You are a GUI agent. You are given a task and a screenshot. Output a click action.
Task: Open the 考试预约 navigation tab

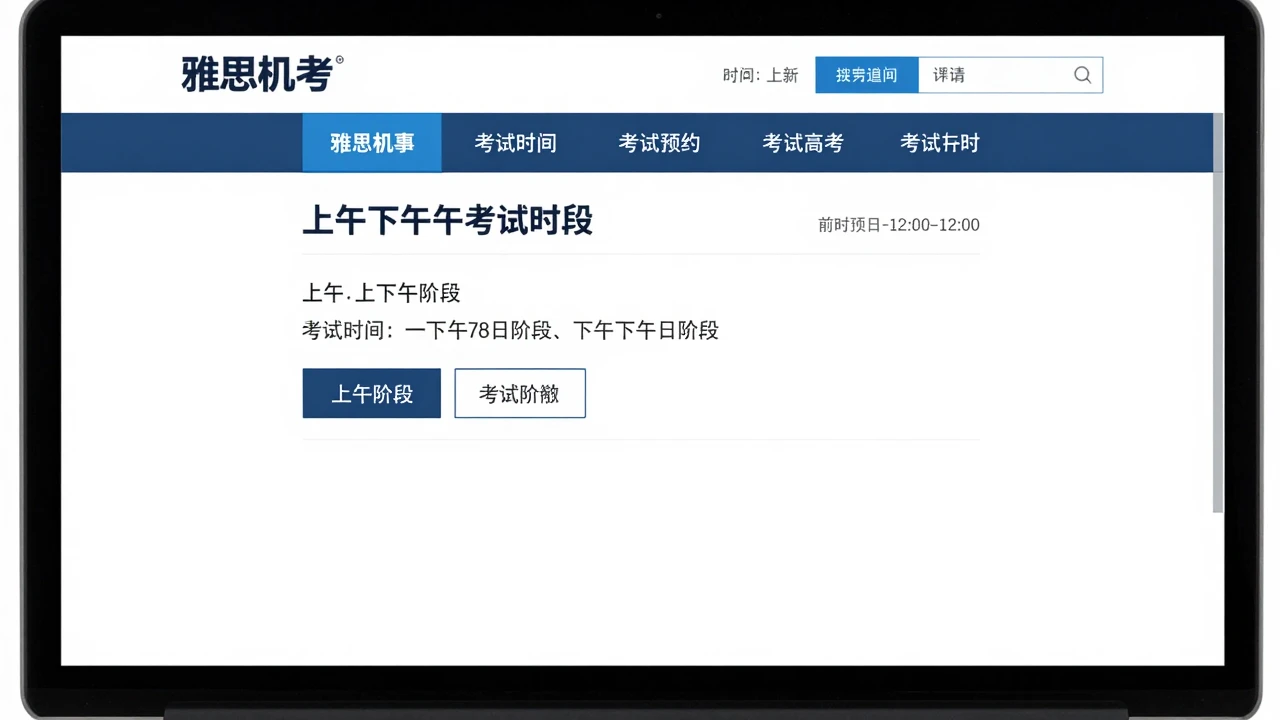[659, 143]
